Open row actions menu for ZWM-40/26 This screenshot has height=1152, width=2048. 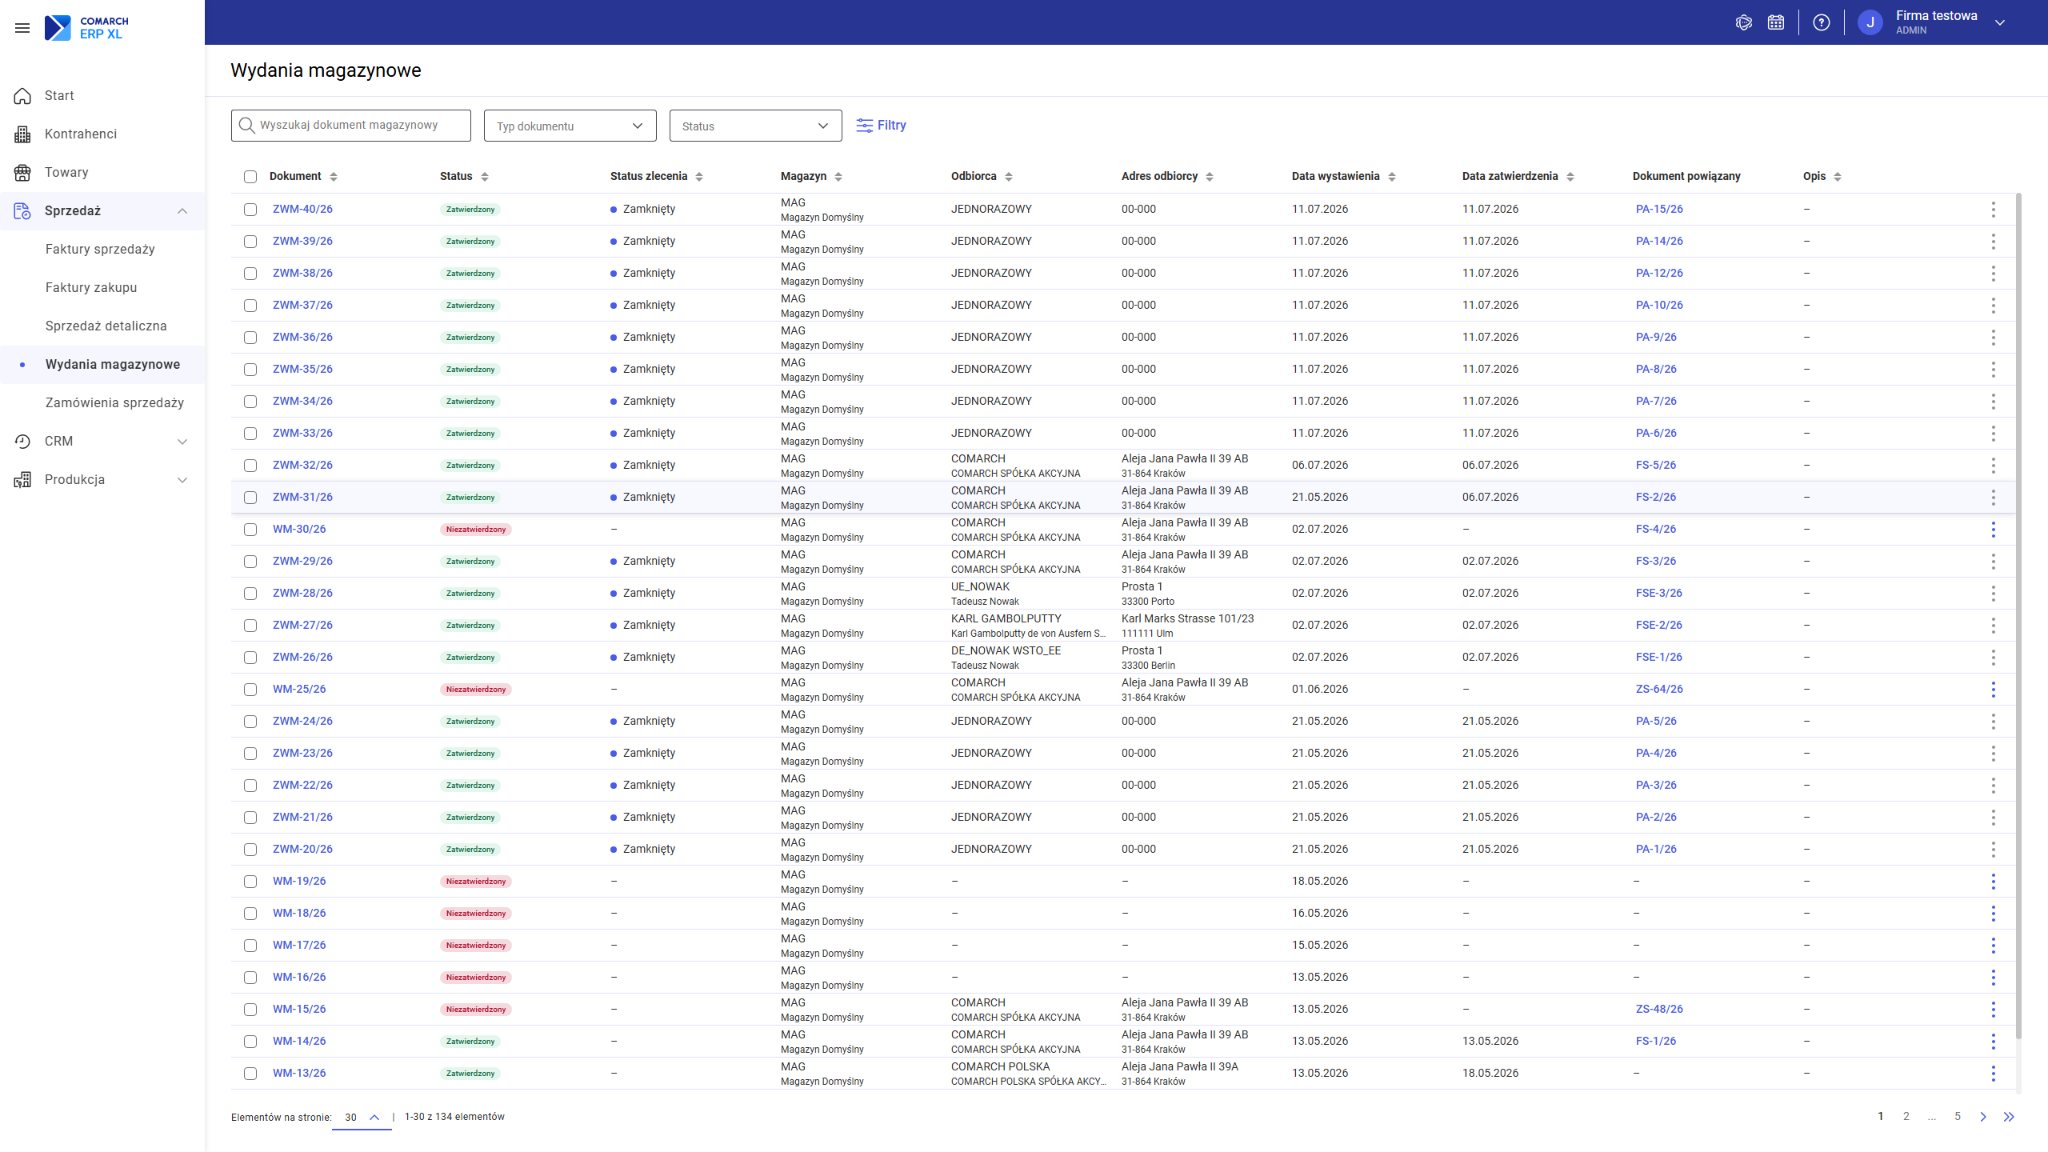point(1993,209)
